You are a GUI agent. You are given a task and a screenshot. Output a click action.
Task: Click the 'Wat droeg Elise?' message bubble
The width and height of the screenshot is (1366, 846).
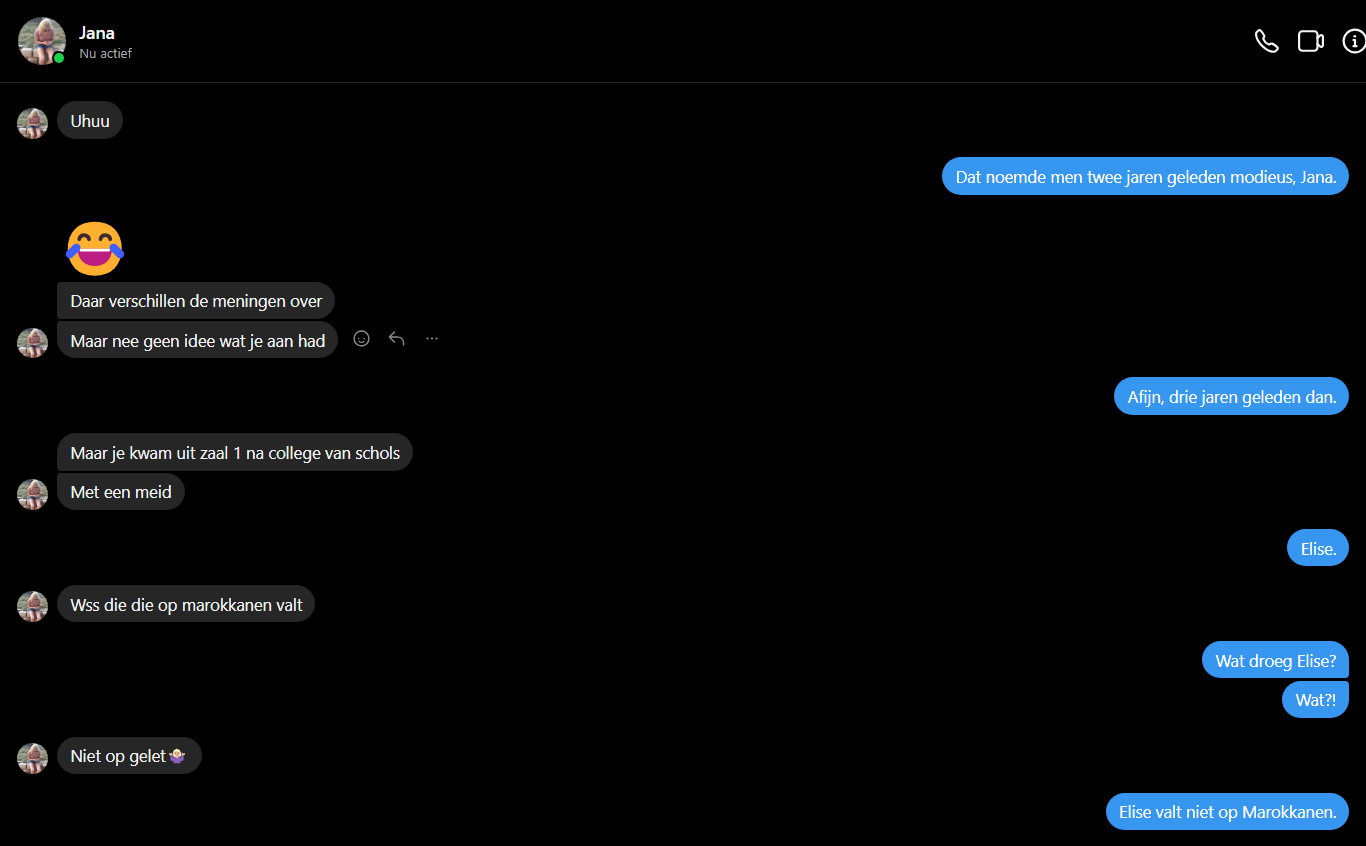tap(1275, 660)
